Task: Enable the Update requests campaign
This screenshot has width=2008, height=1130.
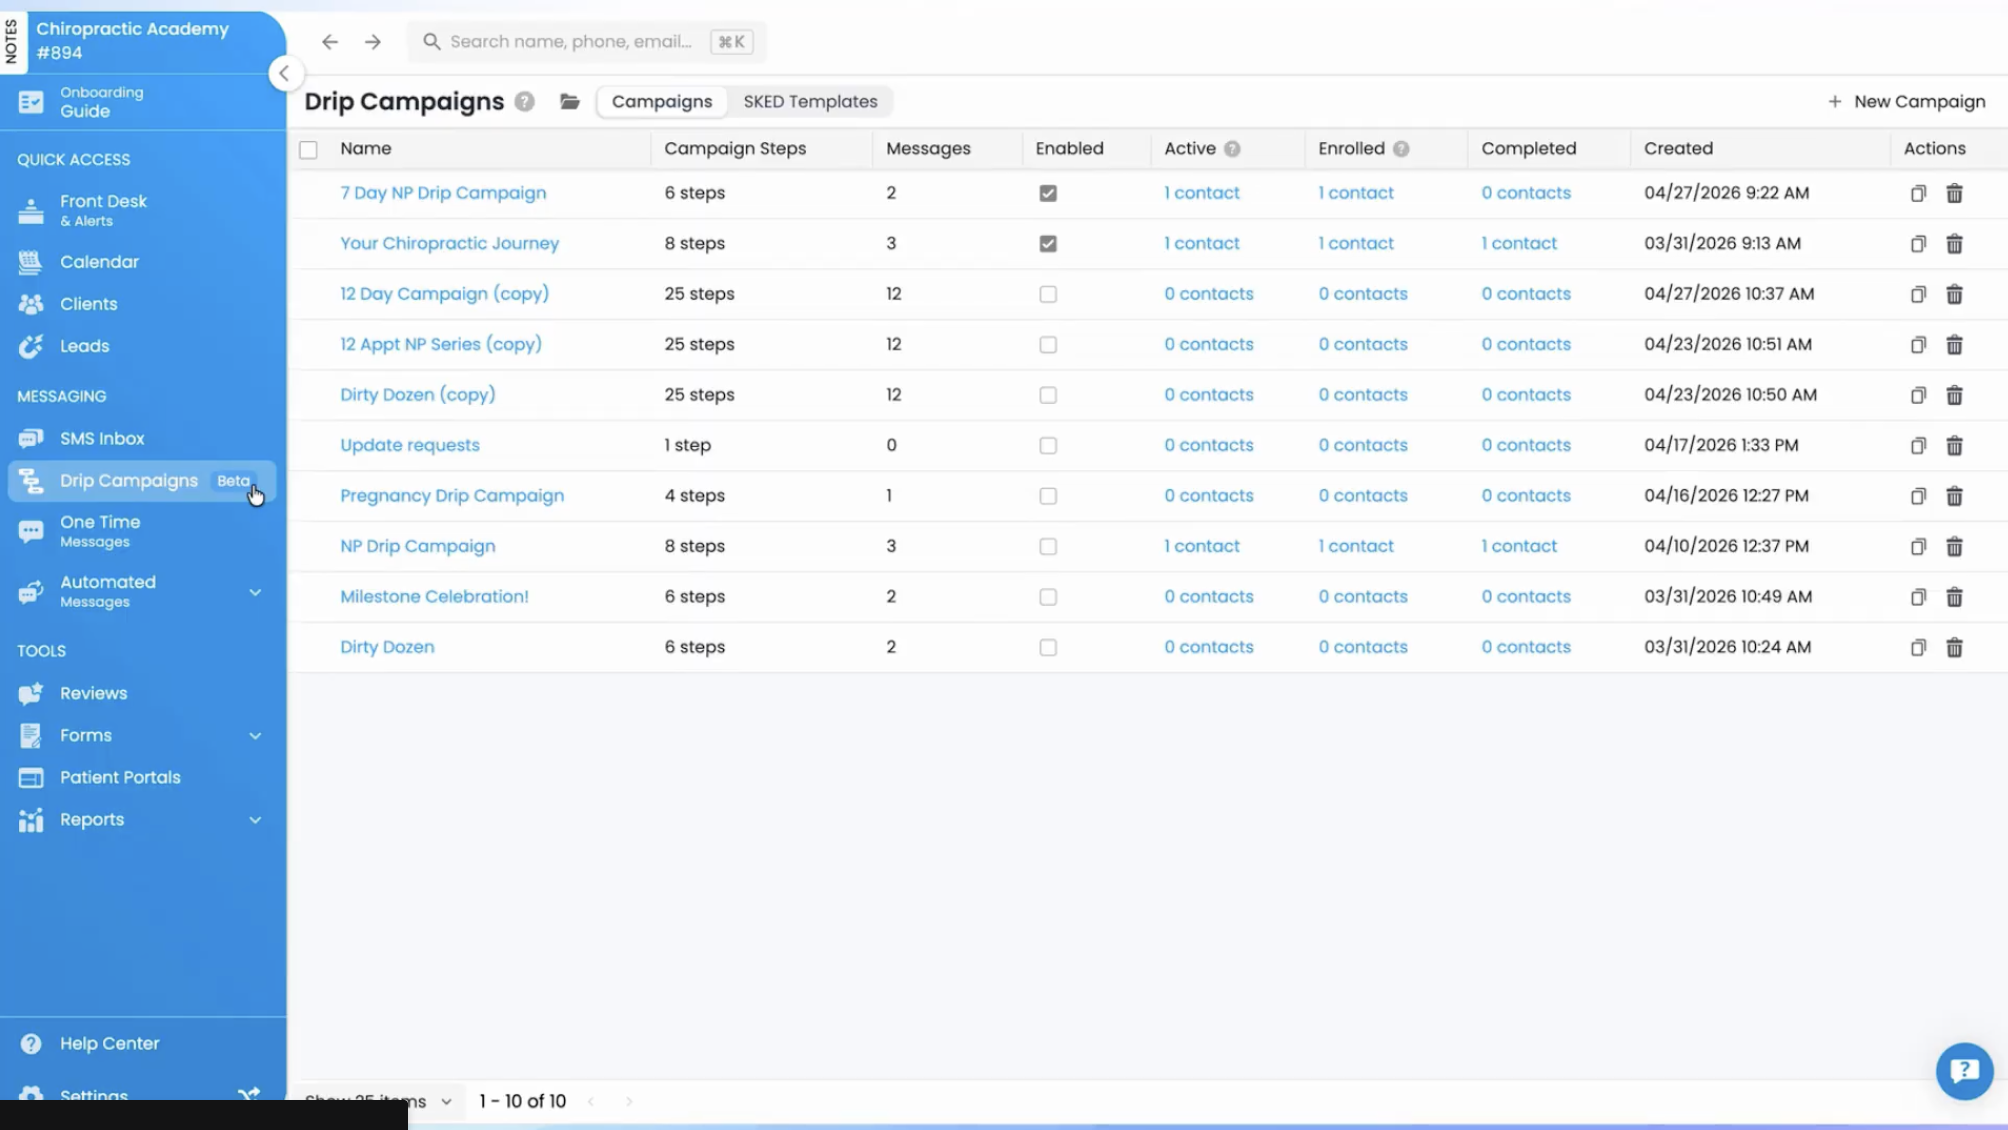Action: click(1047, 446)
